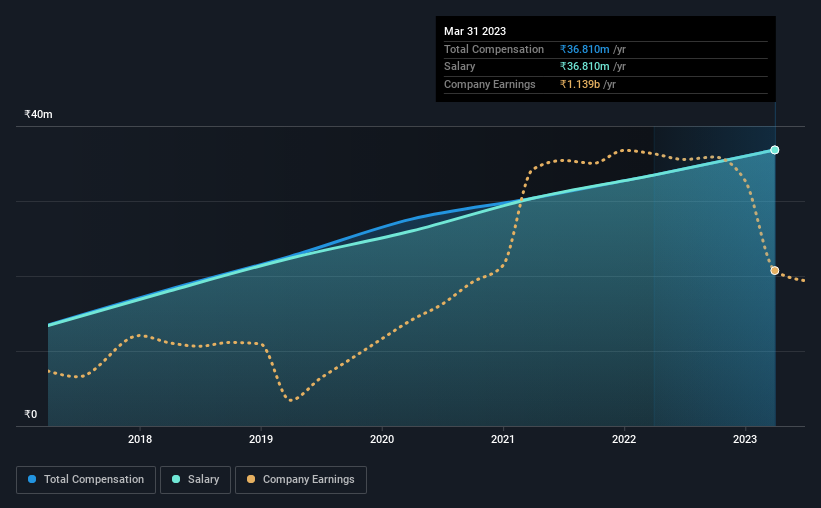Image resolution: width=821 pixels, height=508 pixels.
Task: Click the Mar 31 2023 tooltip date
Action: [x=475, y=31]
